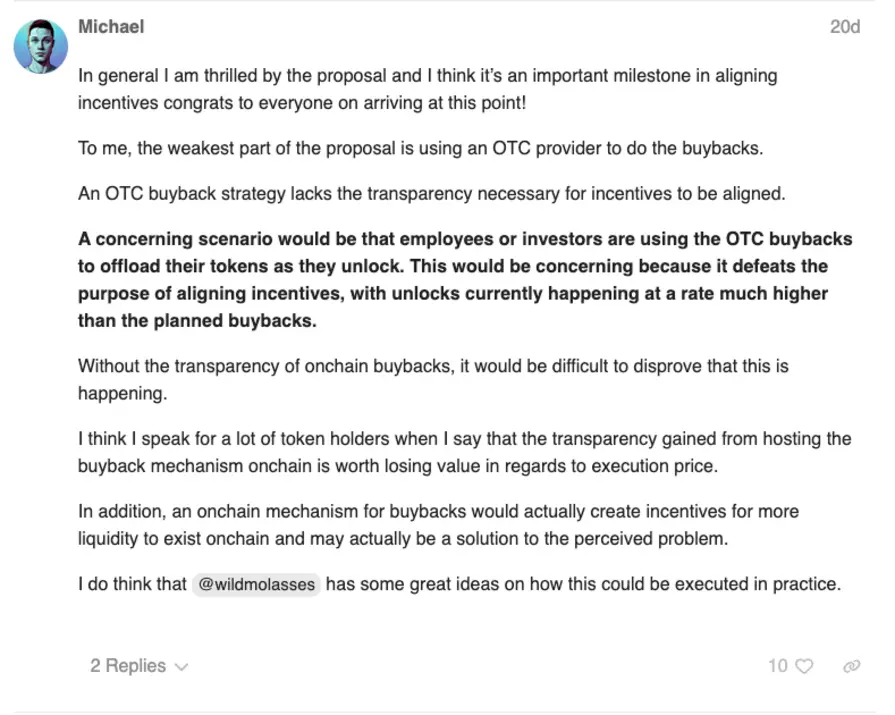Click the line "Without the transparency of onchain buybacks"

coord(433,366)
